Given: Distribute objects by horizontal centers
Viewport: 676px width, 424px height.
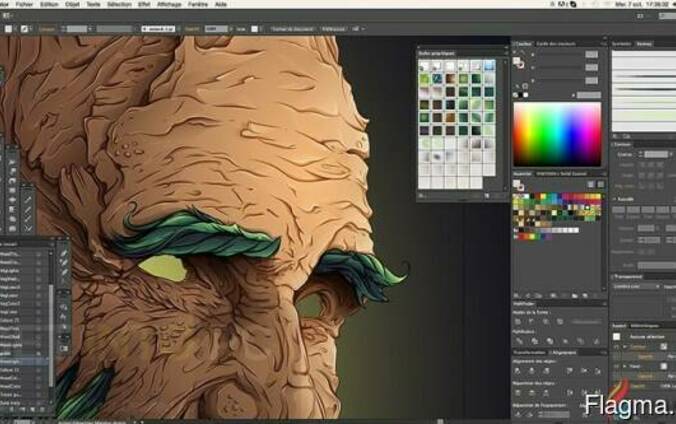Looking at the screenshot, I should coord(584,393).
